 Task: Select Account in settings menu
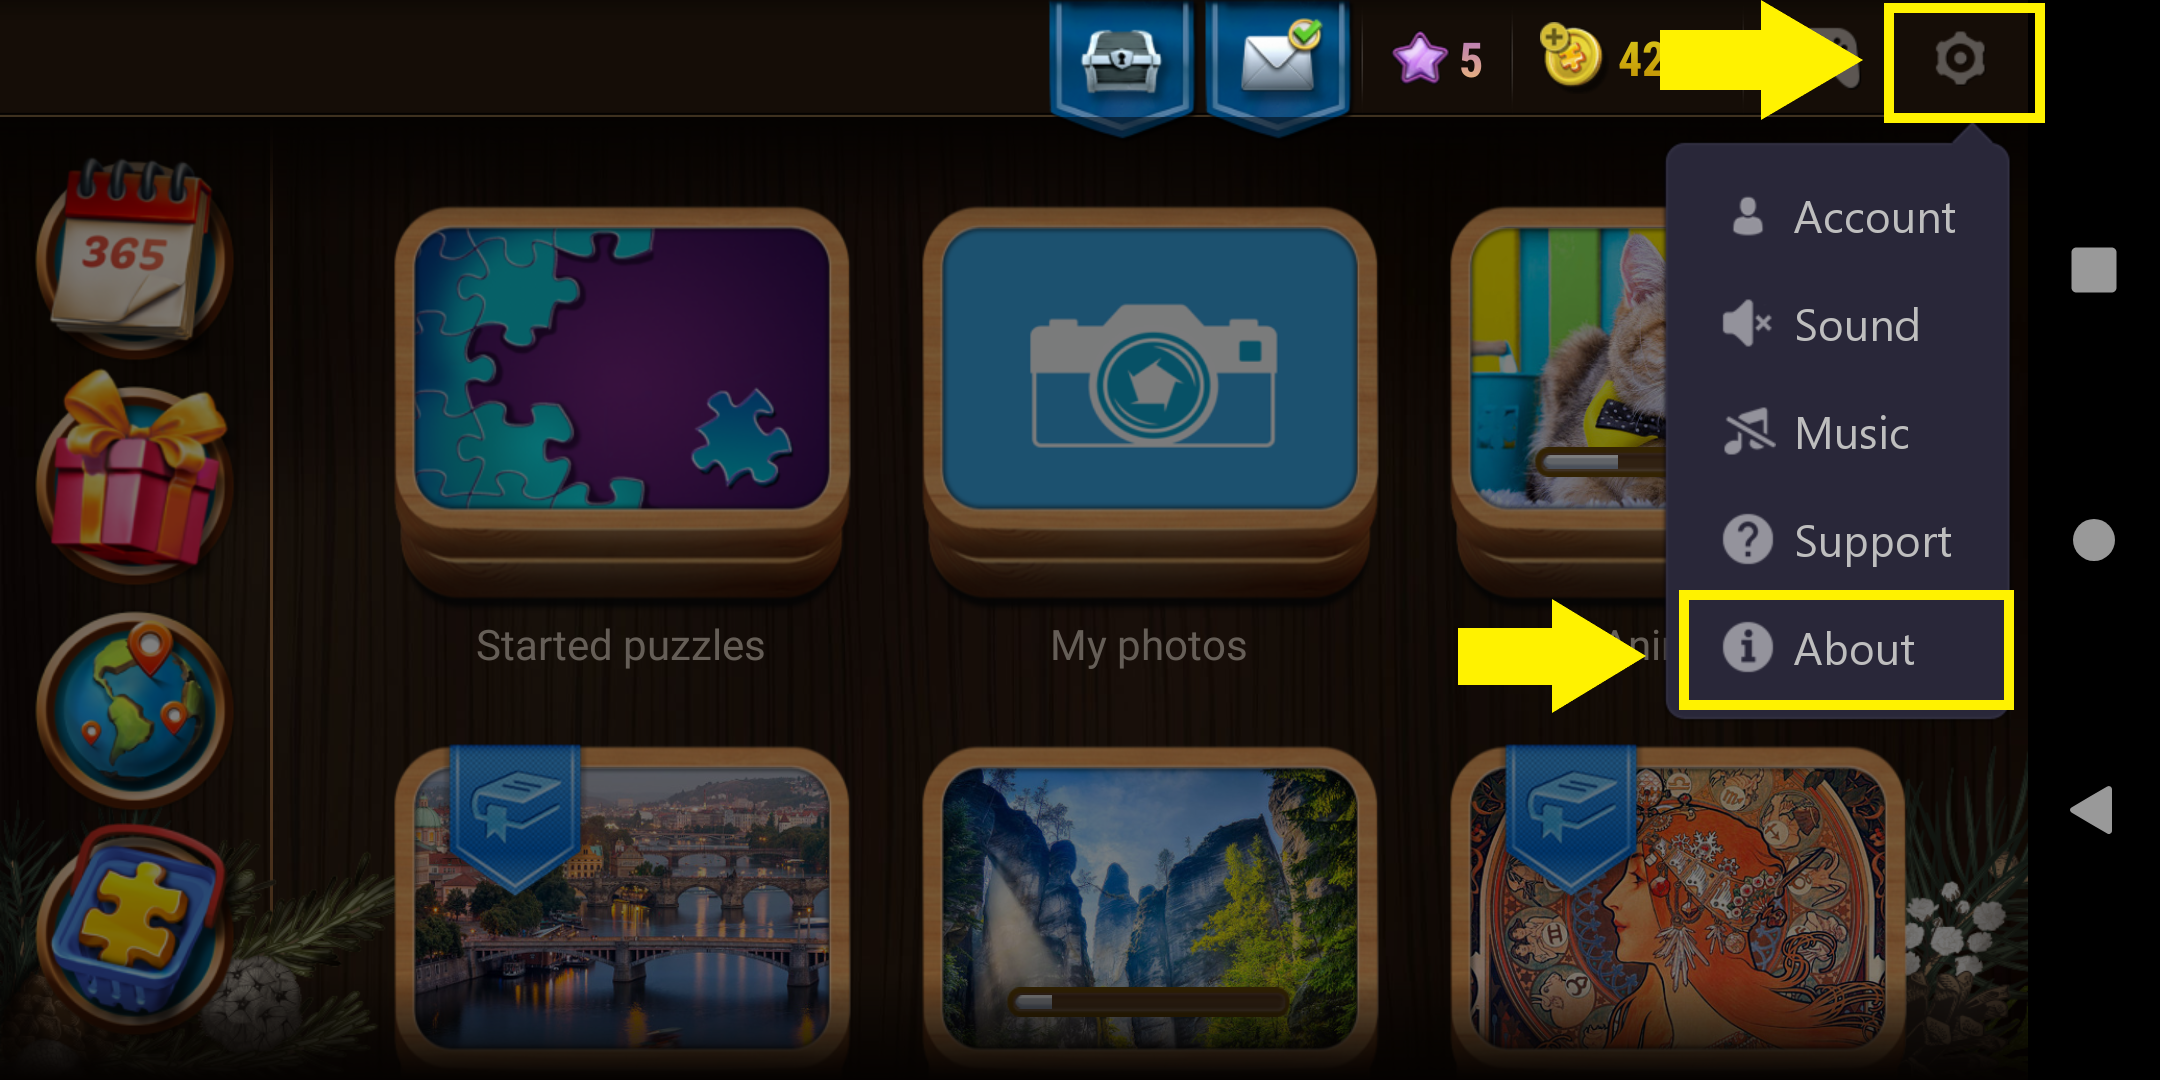1840,217
